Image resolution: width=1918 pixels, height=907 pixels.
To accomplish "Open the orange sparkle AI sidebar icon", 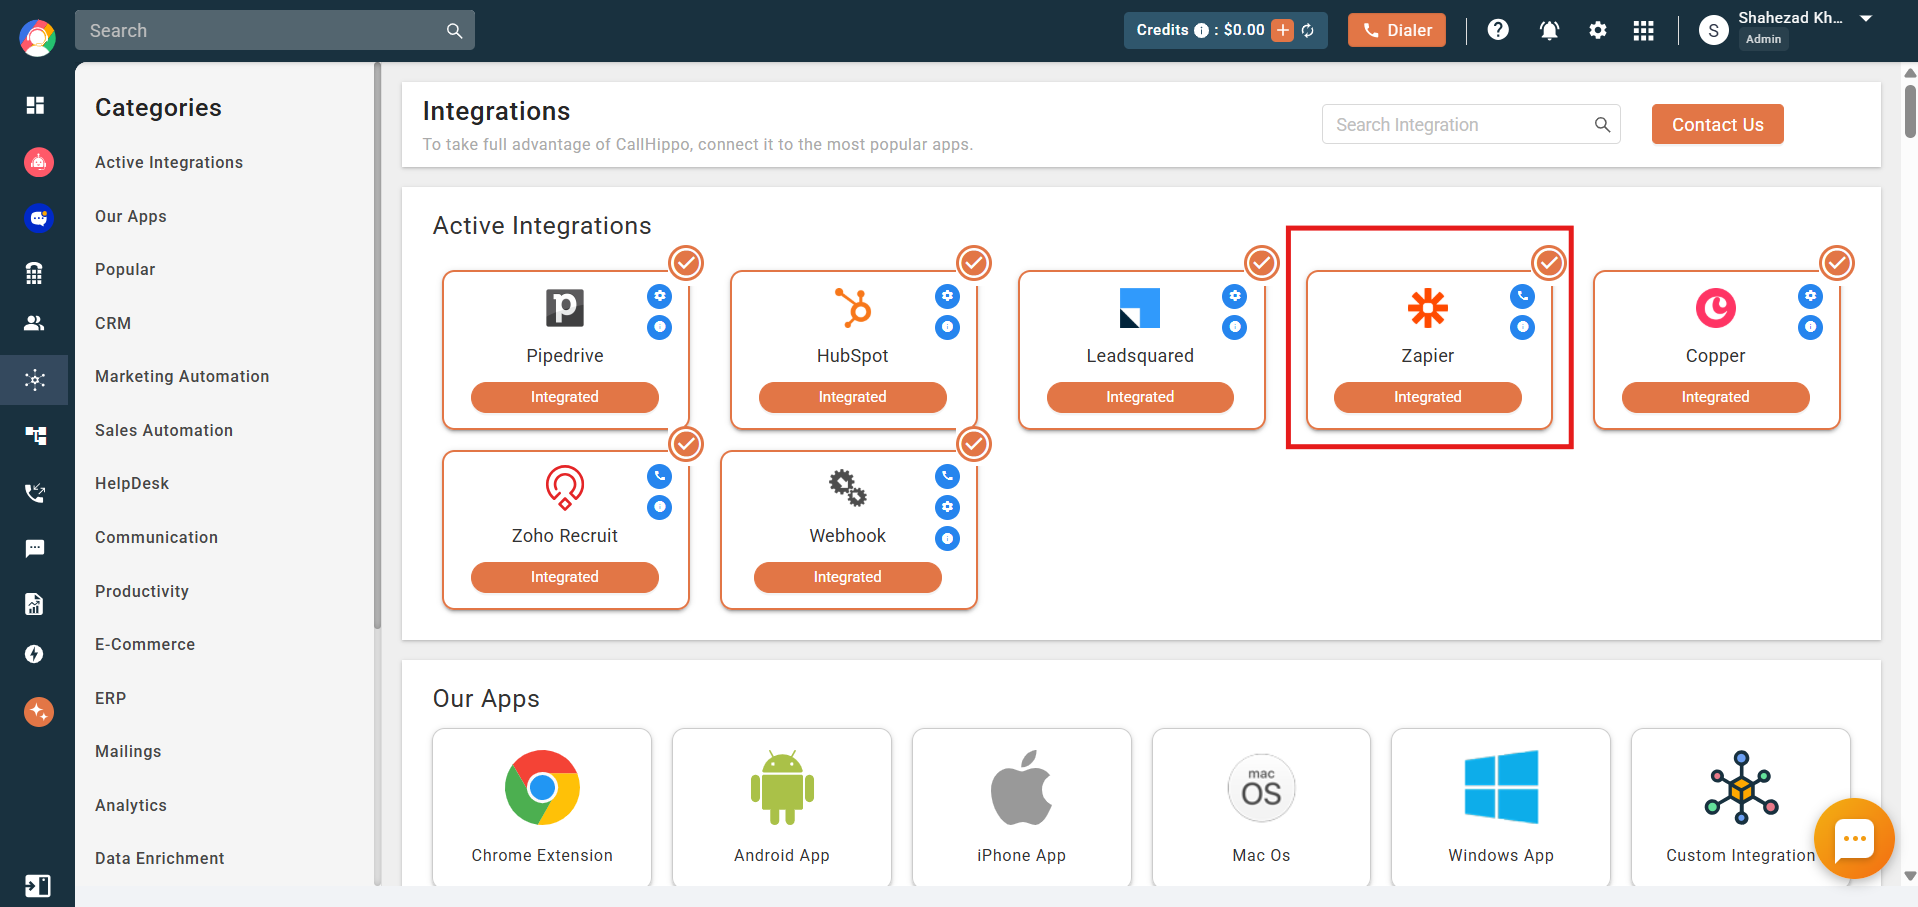I will [38, 712].
